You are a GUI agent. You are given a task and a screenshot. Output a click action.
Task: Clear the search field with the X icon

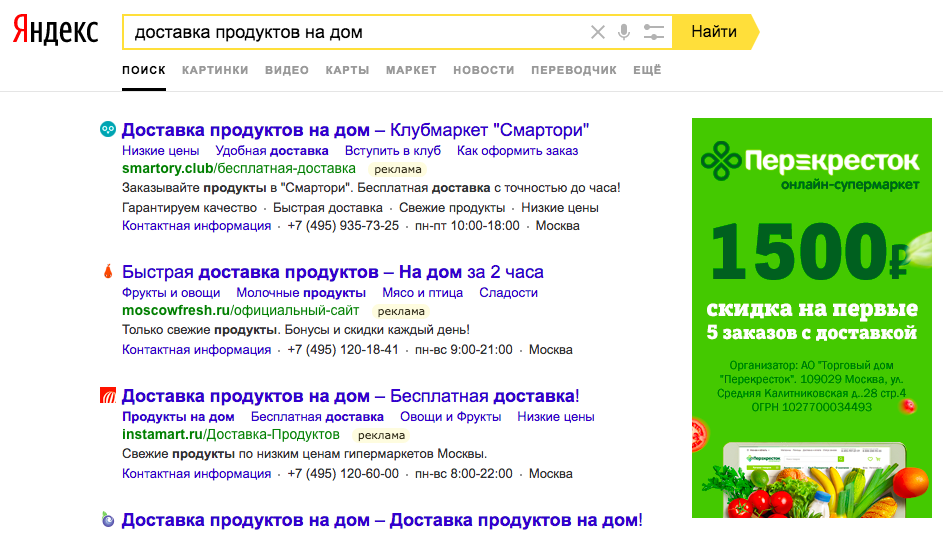pyautogui.click(x=598, y=32)
